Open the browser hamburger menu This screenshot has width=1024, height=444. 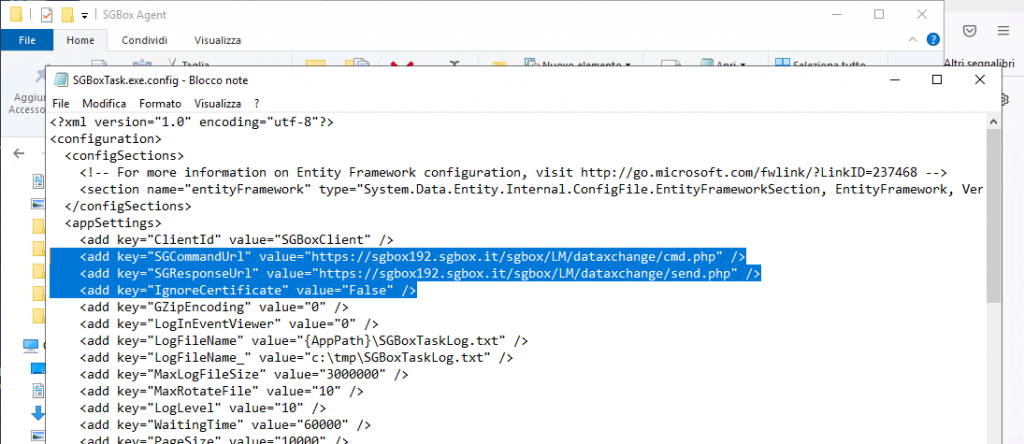1003,31
